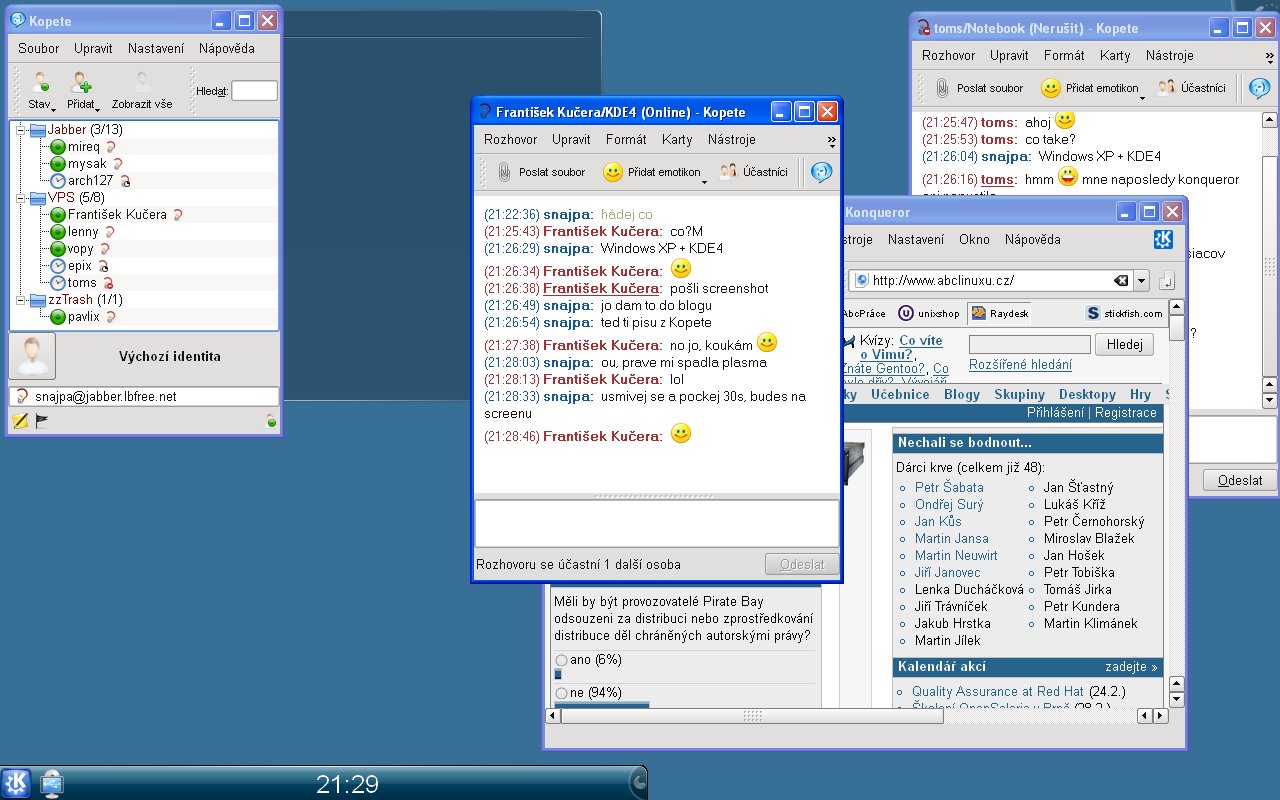Collapse the Jabber contact group
1280x800 pixels.
(x=20, y=129)
